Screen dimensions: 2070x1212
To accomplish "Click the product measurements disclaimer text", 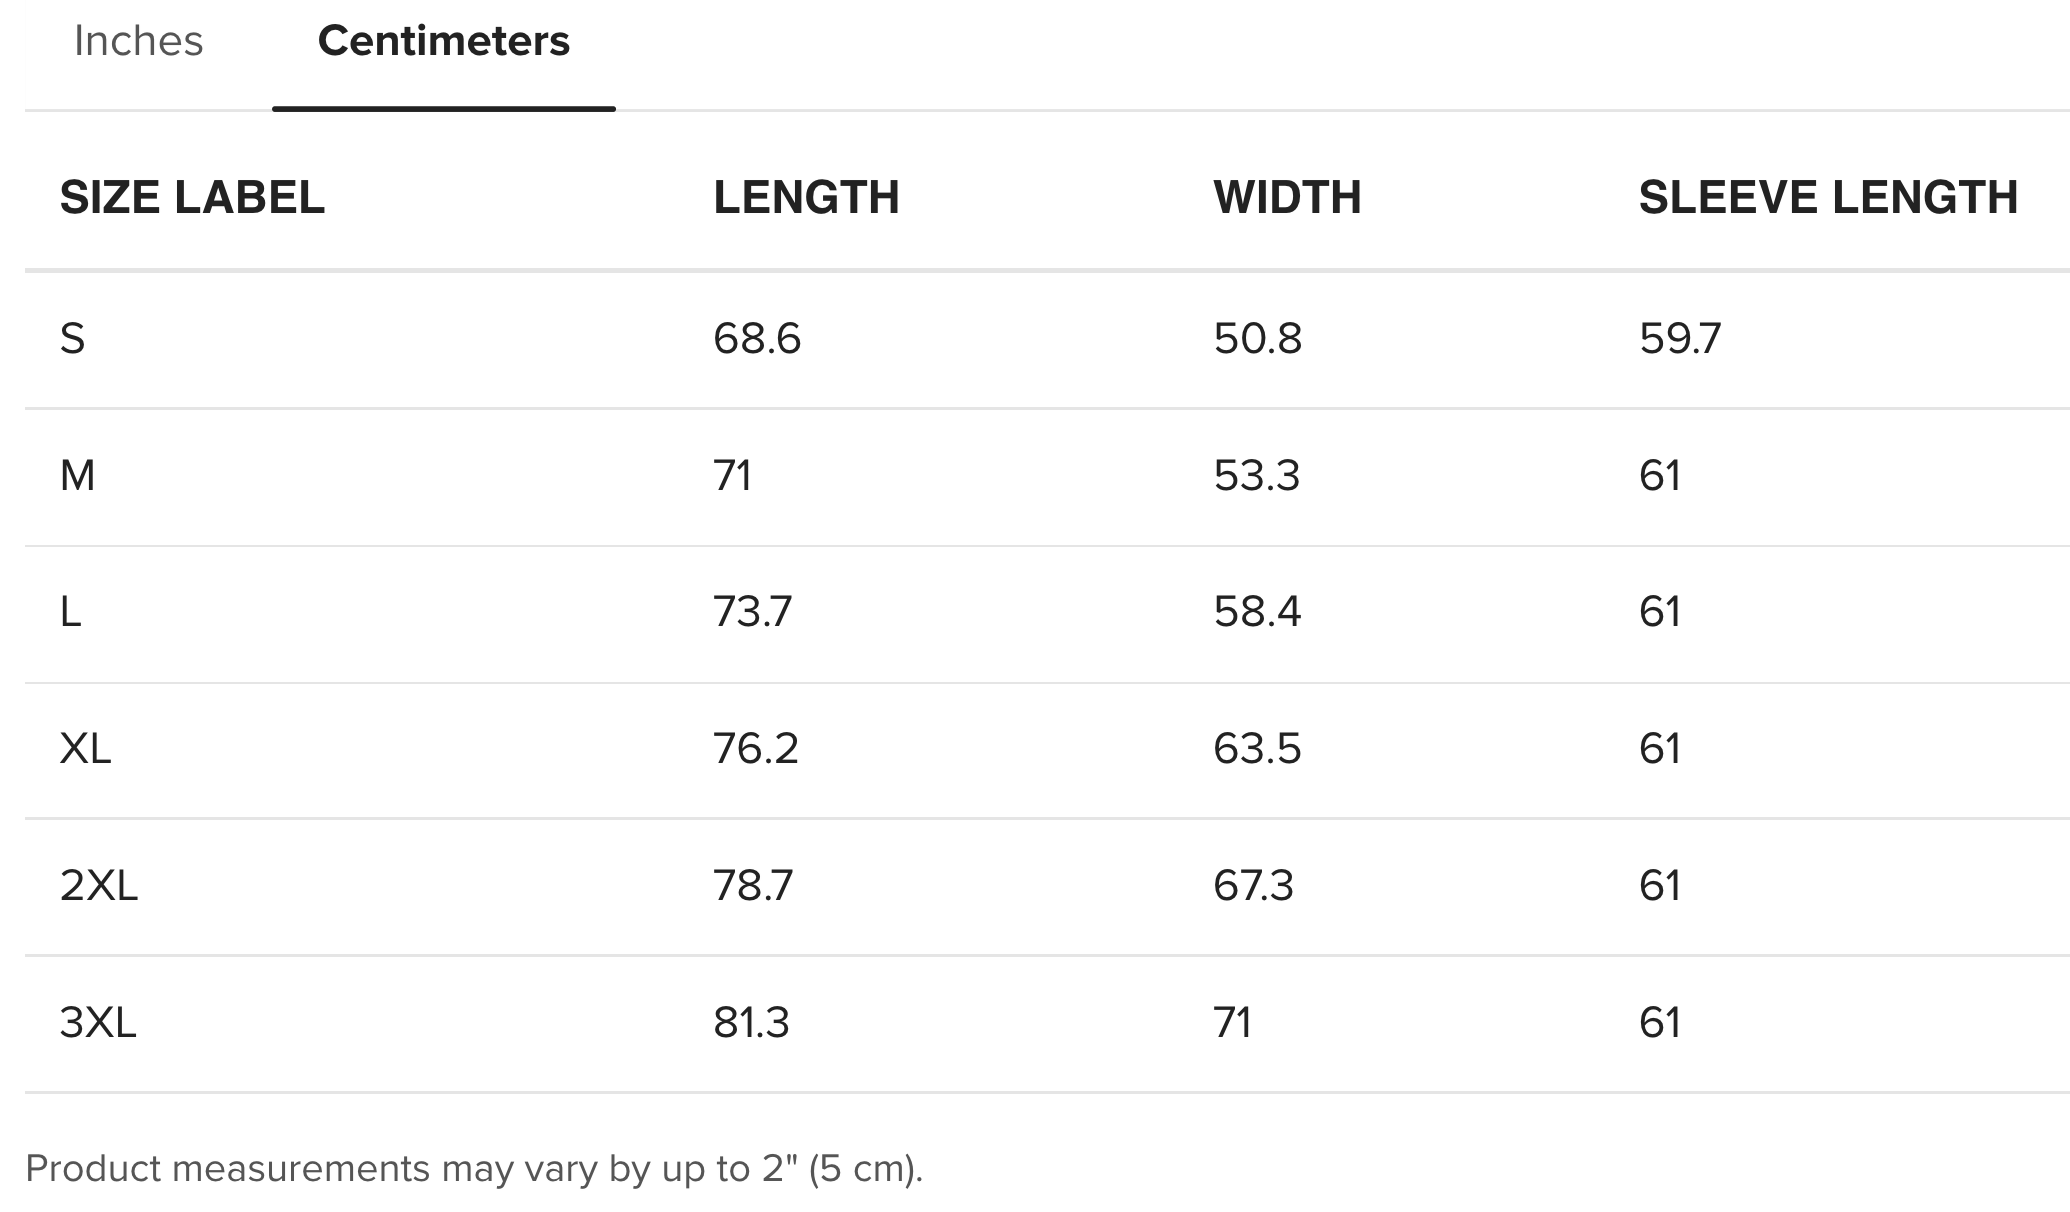I will pyautogui.click(x=474, y=1168).
